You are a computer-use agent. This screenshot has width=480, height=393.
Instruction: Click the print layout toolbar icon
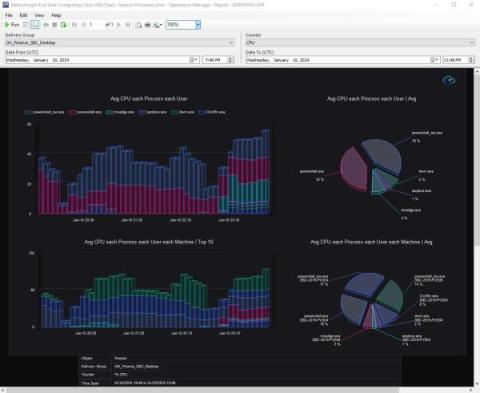click(138, 25)
